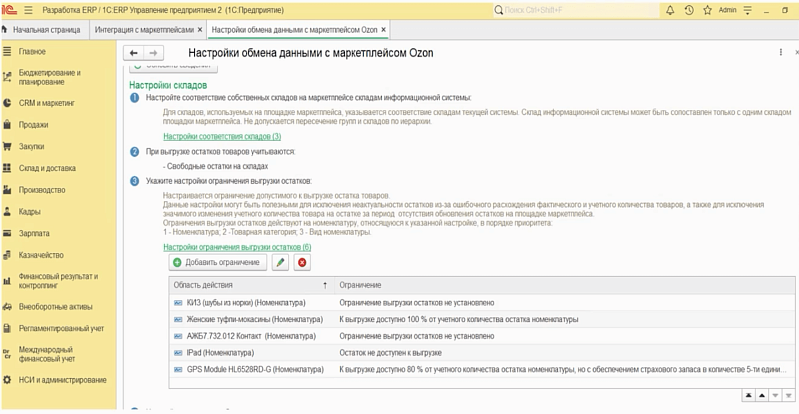This screenshot has width=799, height=414.
Task: Click Добавить ограничение button
Action: [218, 262]
